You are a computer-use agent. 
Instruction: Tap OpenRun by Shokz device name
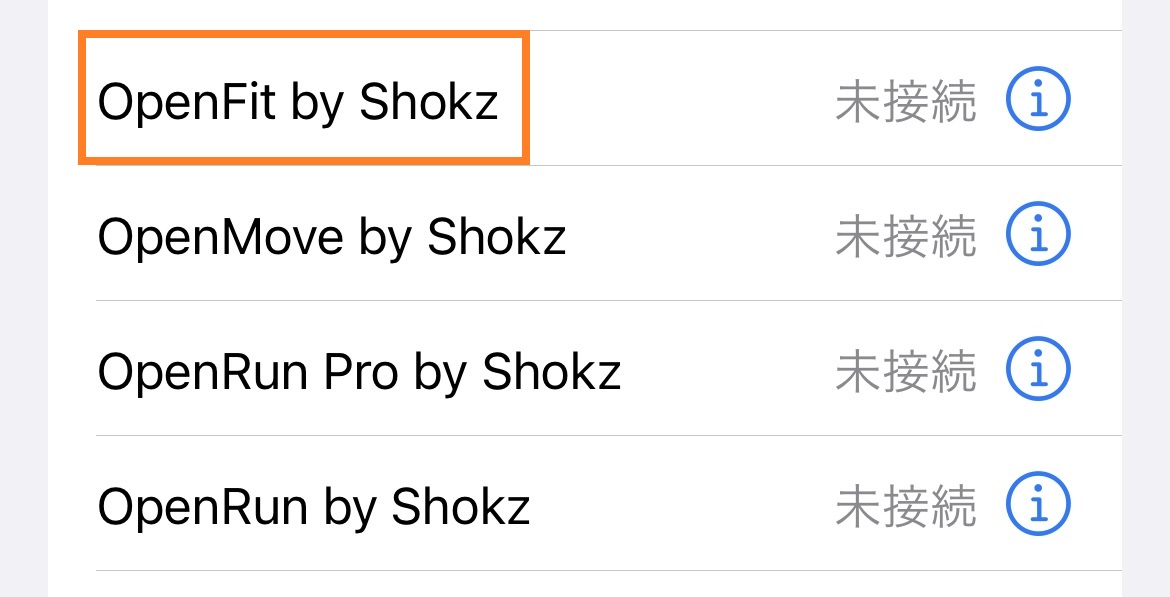[314, 507]
